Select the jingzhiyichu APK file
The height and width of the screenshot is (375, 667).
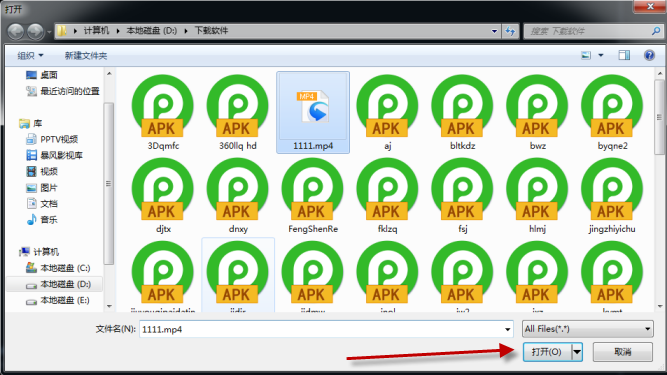(x=612, y=196)
